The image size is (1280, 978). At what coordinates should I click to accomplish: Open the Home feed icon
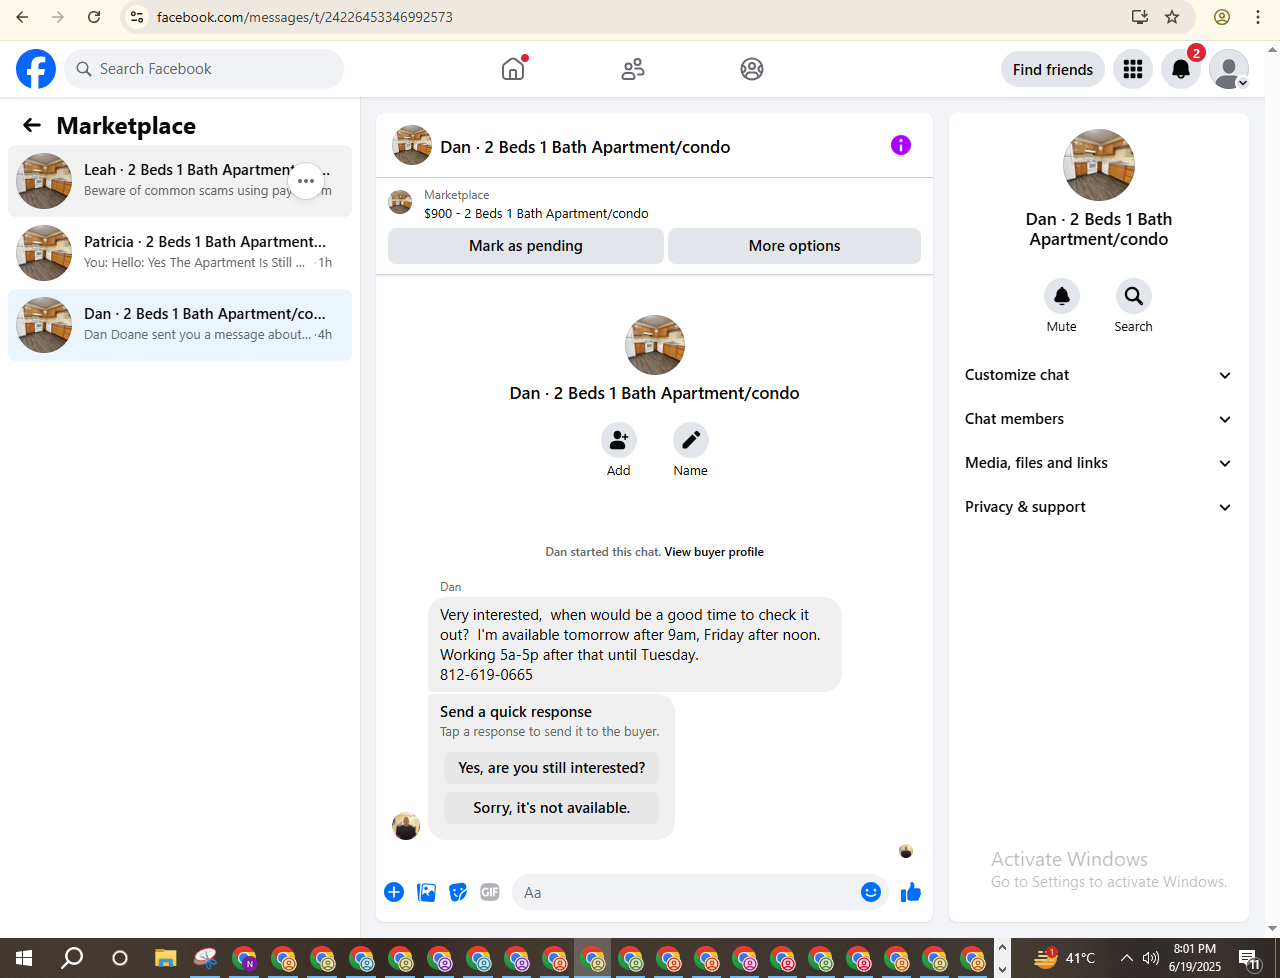click(513, 69)
